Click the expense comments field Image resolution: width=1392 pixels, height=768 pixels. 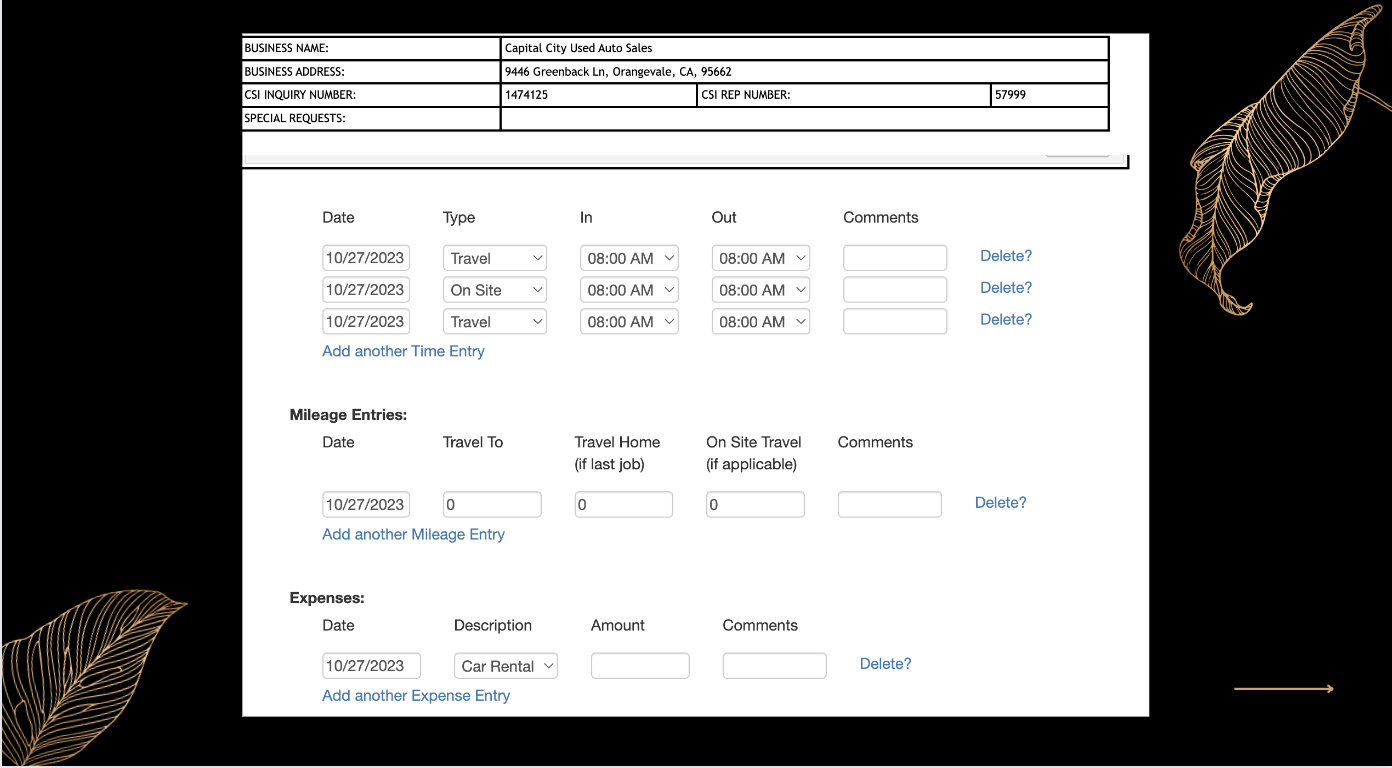(775, 666)
